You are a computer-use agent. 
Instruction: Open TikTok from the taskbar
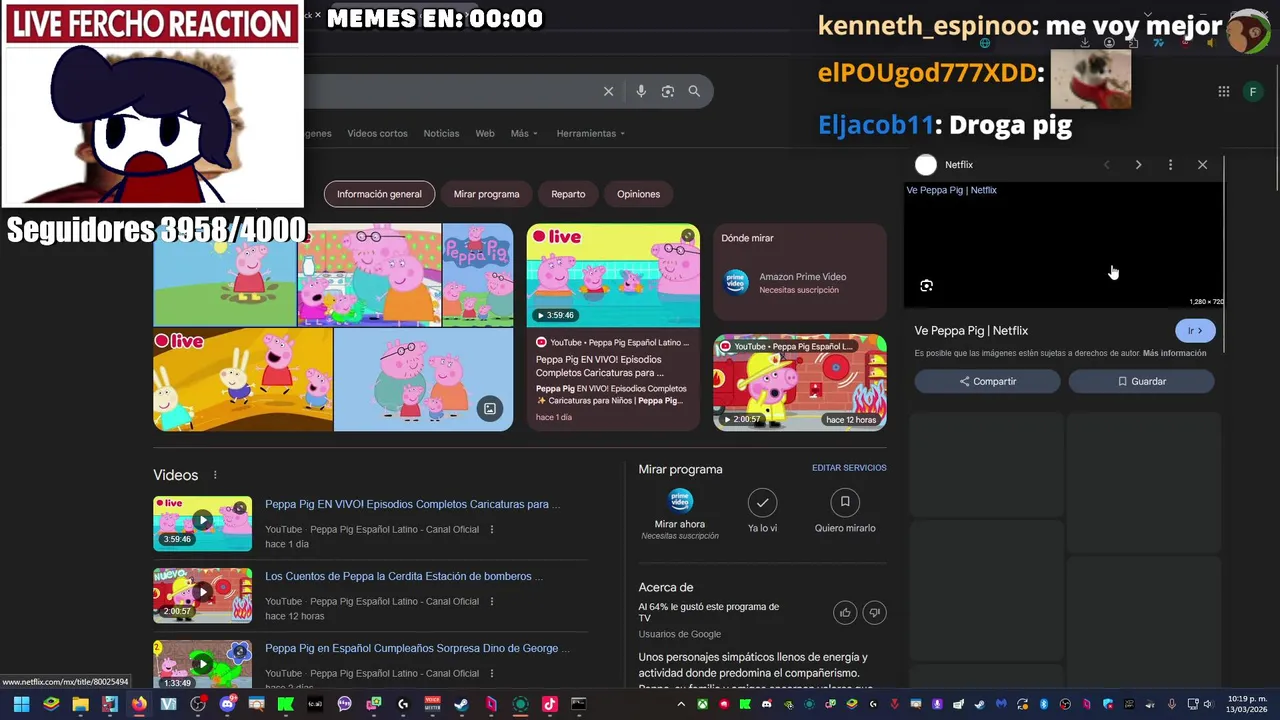(550, 704)
